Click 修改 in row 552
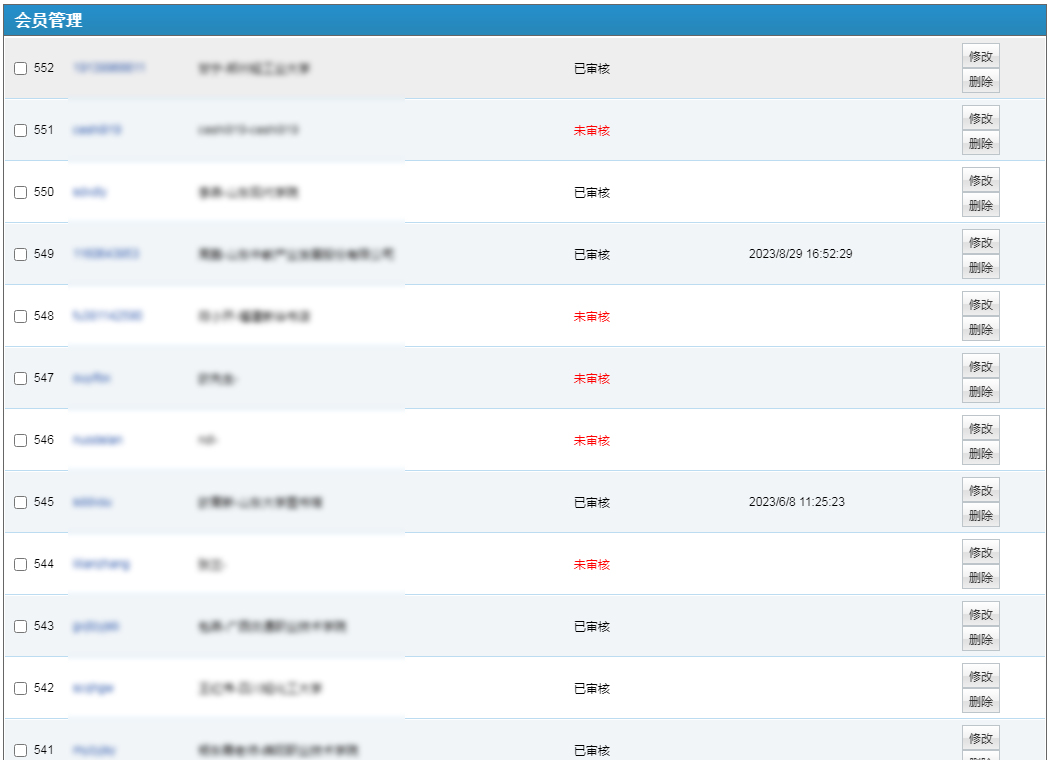Image resolution: width=1052 pixels, height=760 pixels. 980,56
